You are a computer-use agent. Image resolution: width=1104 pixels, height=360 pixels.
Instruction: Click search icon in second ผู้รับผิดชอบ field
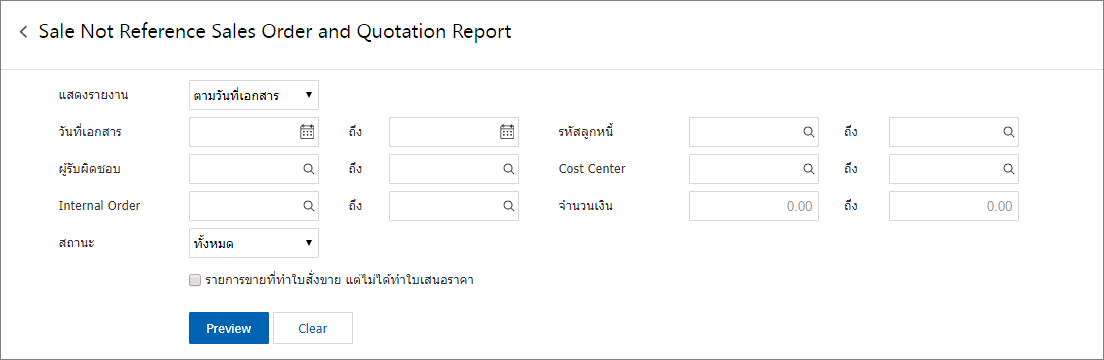508,169
